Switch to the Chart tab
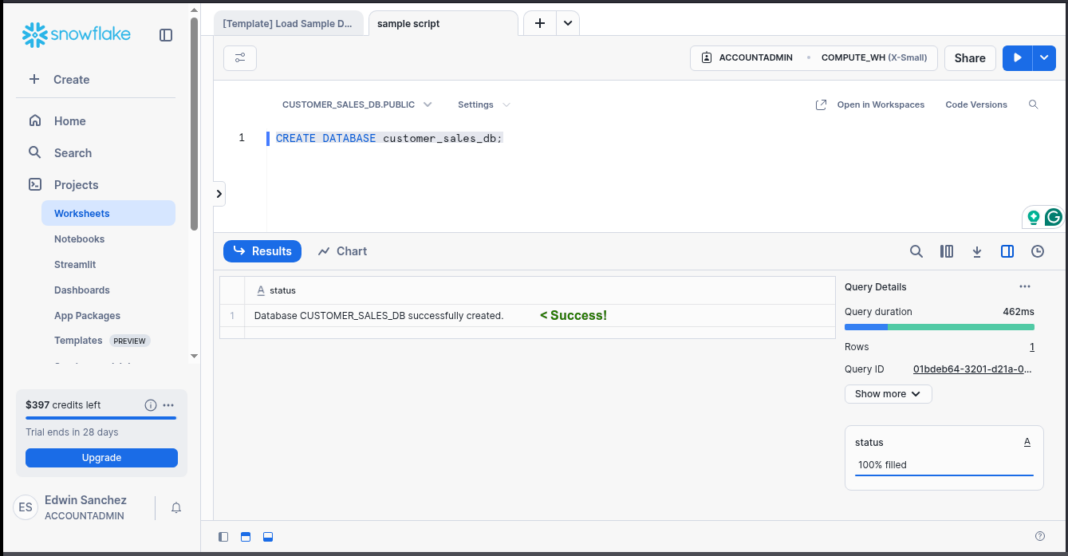The height and width of the screenshot is (556, 1068). (x=342, y=251)
